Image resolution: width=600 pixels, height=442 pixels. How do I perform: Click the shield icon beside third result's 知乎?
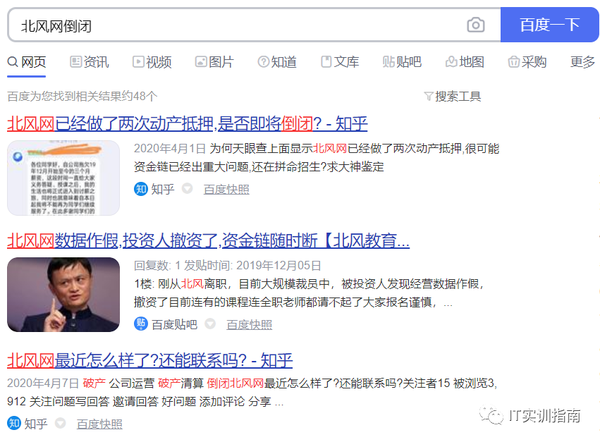pyautogui.click(x=60, y=423)
